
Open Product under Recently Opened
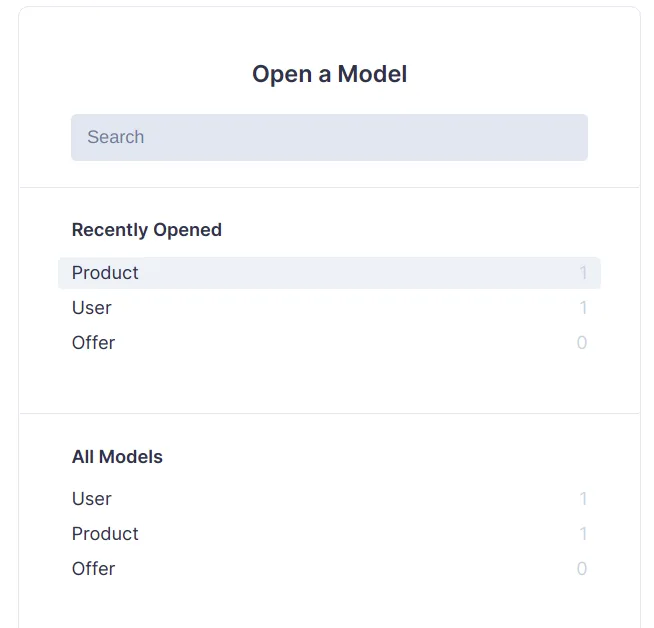point(105,273)
